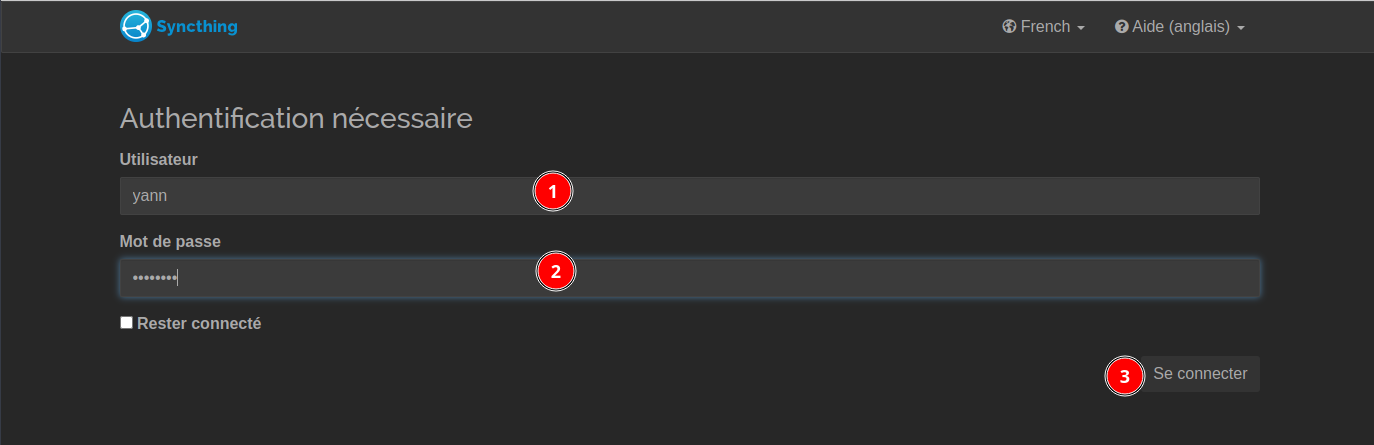Click the red number 3 marker
Viewport: 1374px width, 445px height.
(1125, 376)
